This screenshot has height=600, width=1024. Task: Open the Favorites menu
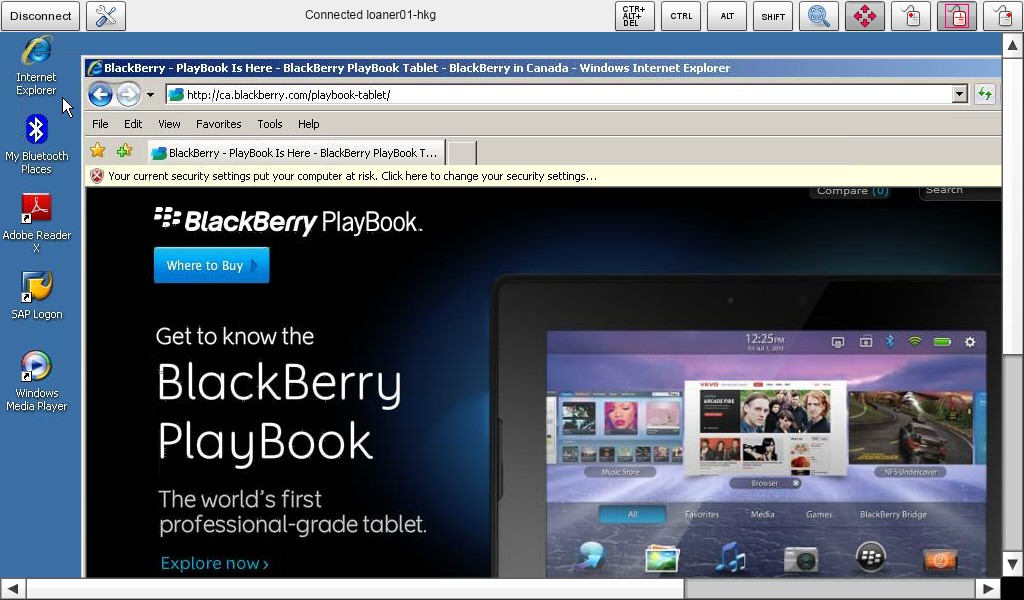[218, 124]
